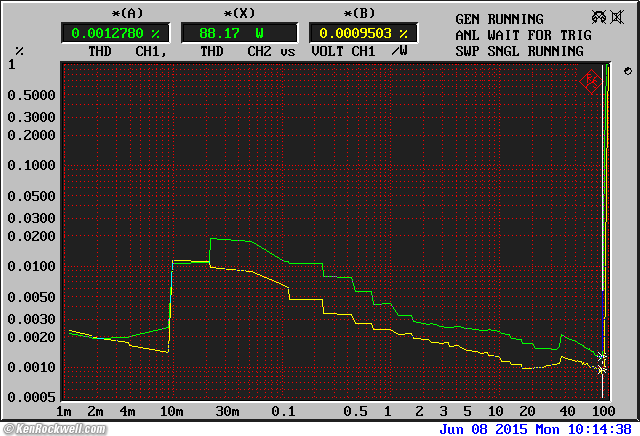Viewport: 640px width, 436px height.
Task: Click the GEN RUNNING status text
Action: coord(499,19)
